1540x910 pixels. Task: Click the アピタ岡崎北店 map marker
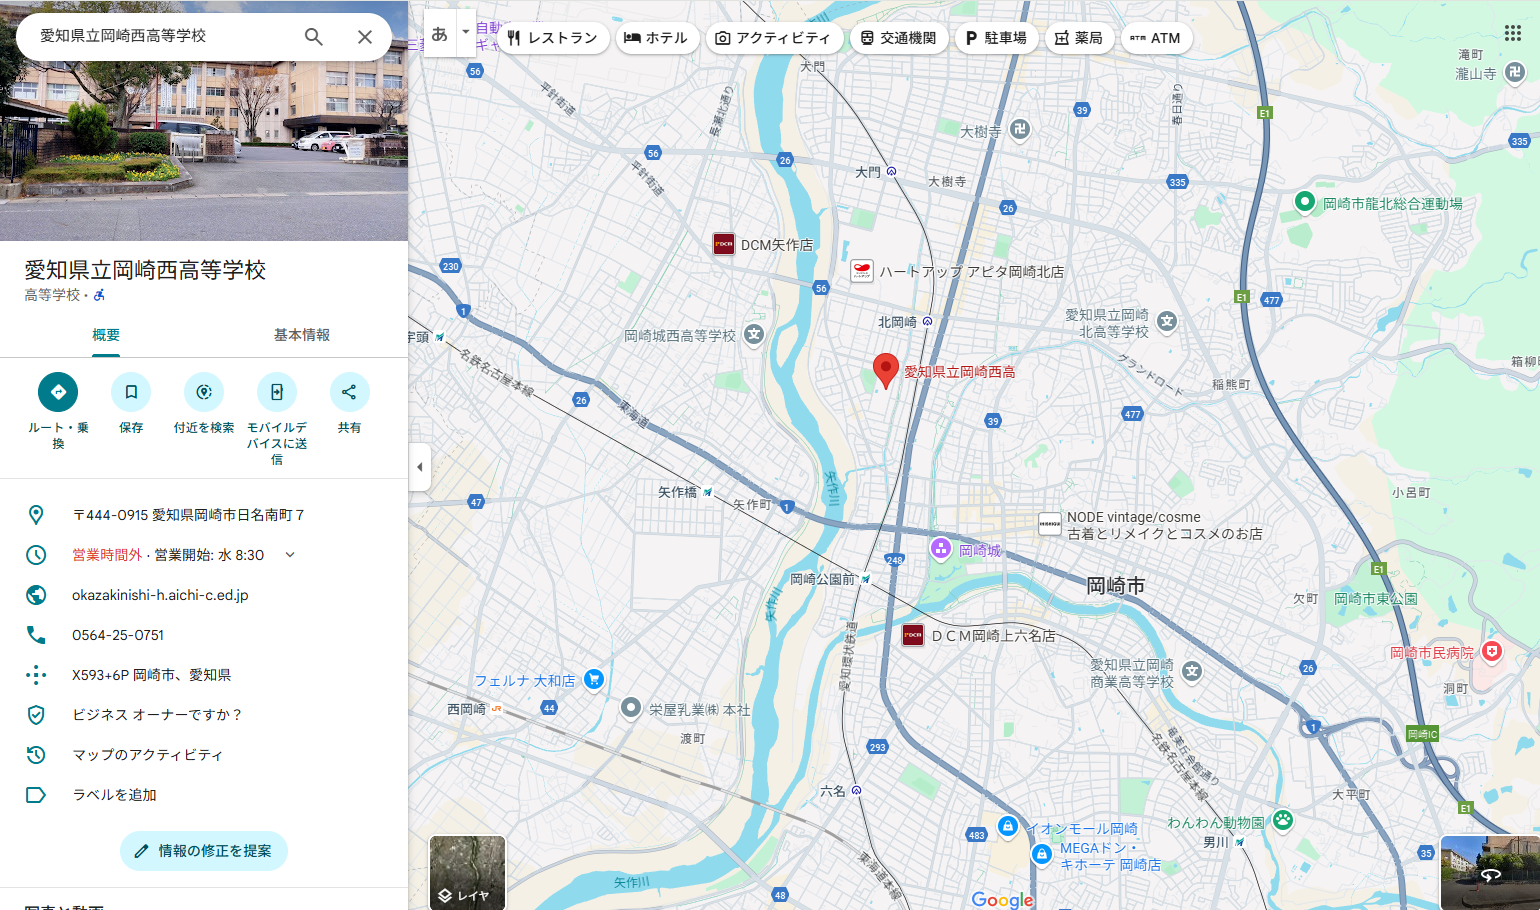click(x=862, y=271)
